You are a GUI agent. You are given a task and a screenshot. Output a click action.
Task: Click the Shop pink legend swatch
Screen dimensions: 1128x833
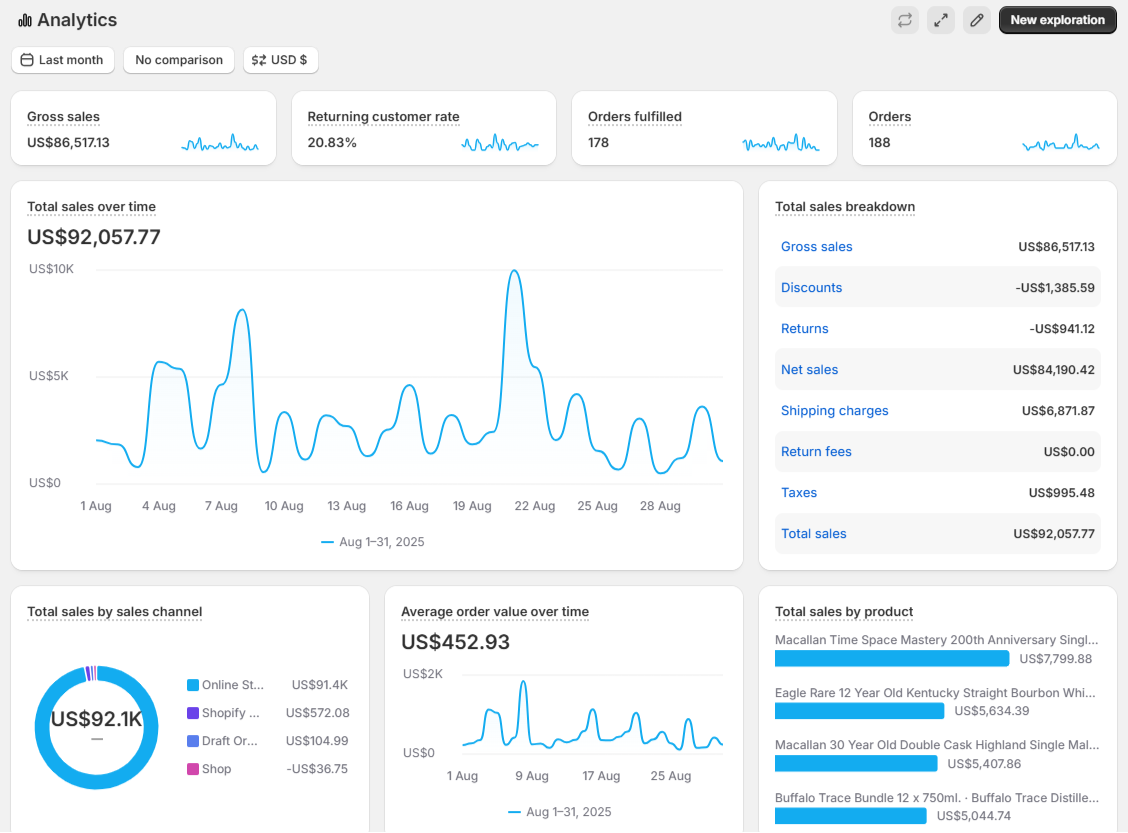(x=193, y=769)
